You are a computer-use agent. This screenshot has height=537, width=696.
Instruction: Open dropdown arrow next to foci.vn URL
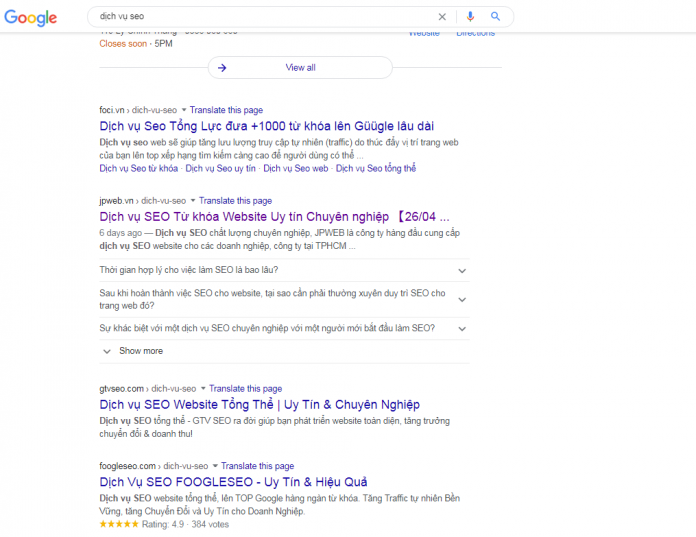click(x=184, y=110)
